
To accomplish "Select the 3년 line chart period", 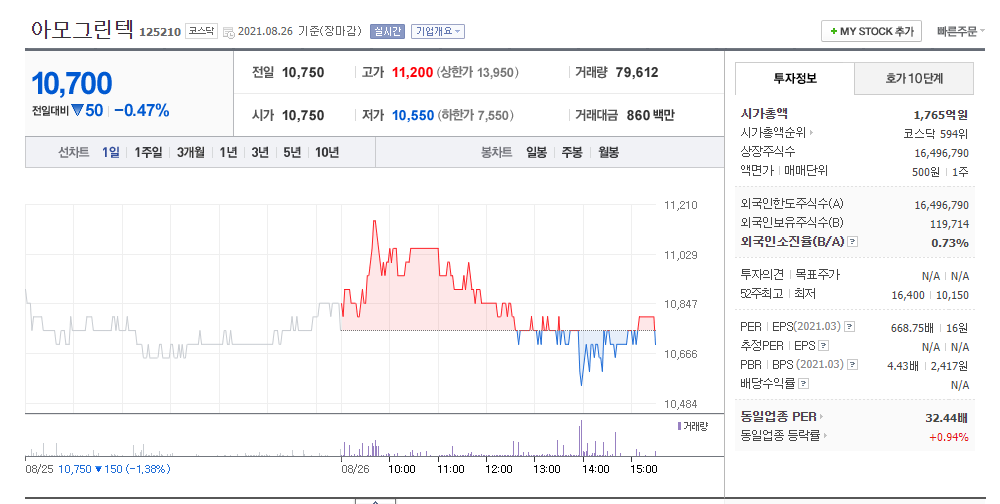I will tap(260, 152).
